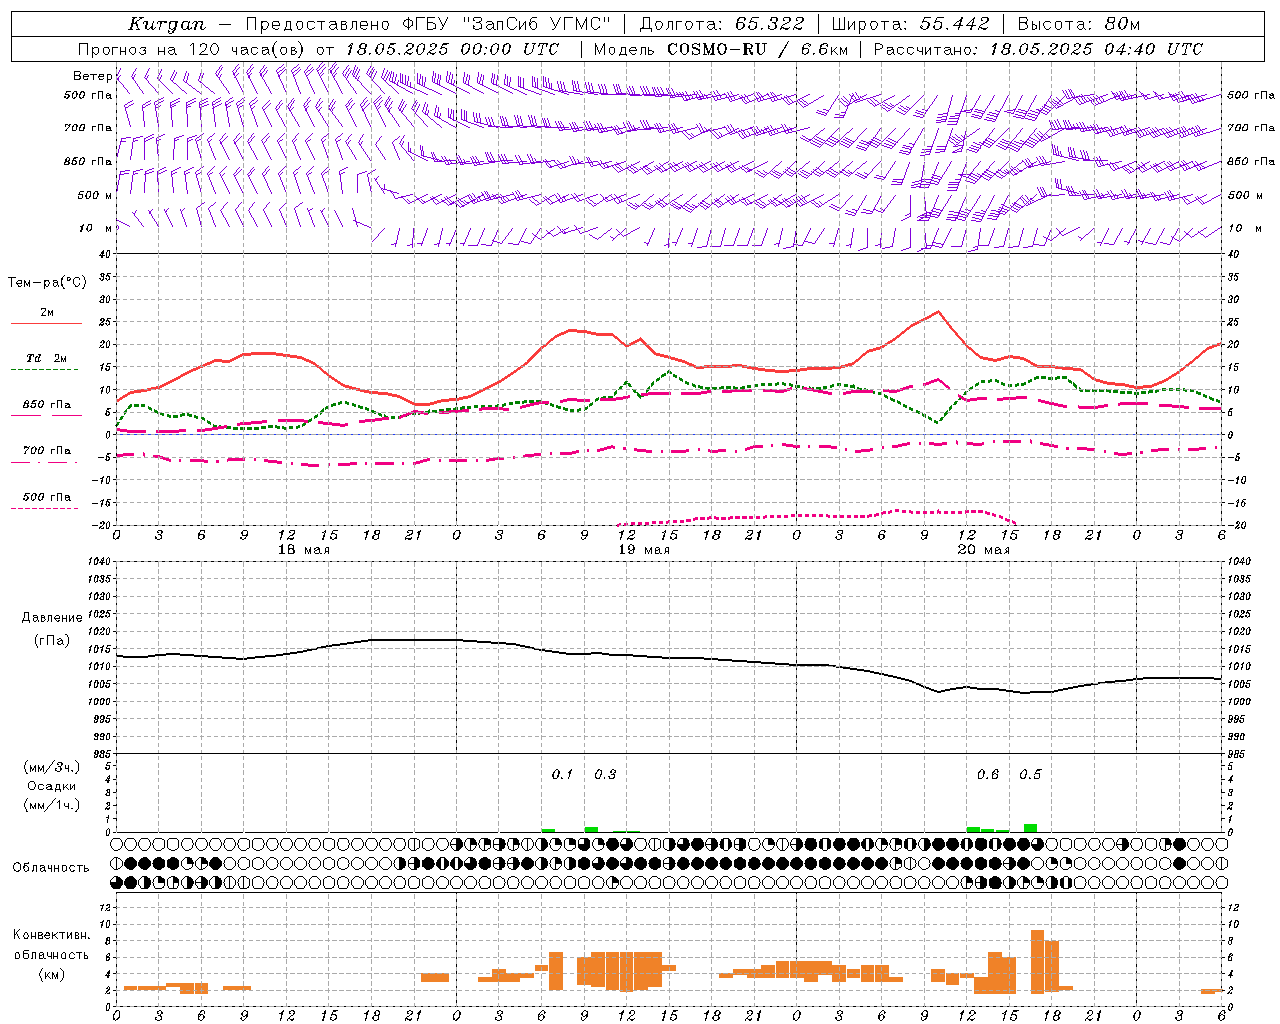This screenshot has height=1024, width=1280.
Task: Select the Широта: 55.442 header value
Action: 910,24
